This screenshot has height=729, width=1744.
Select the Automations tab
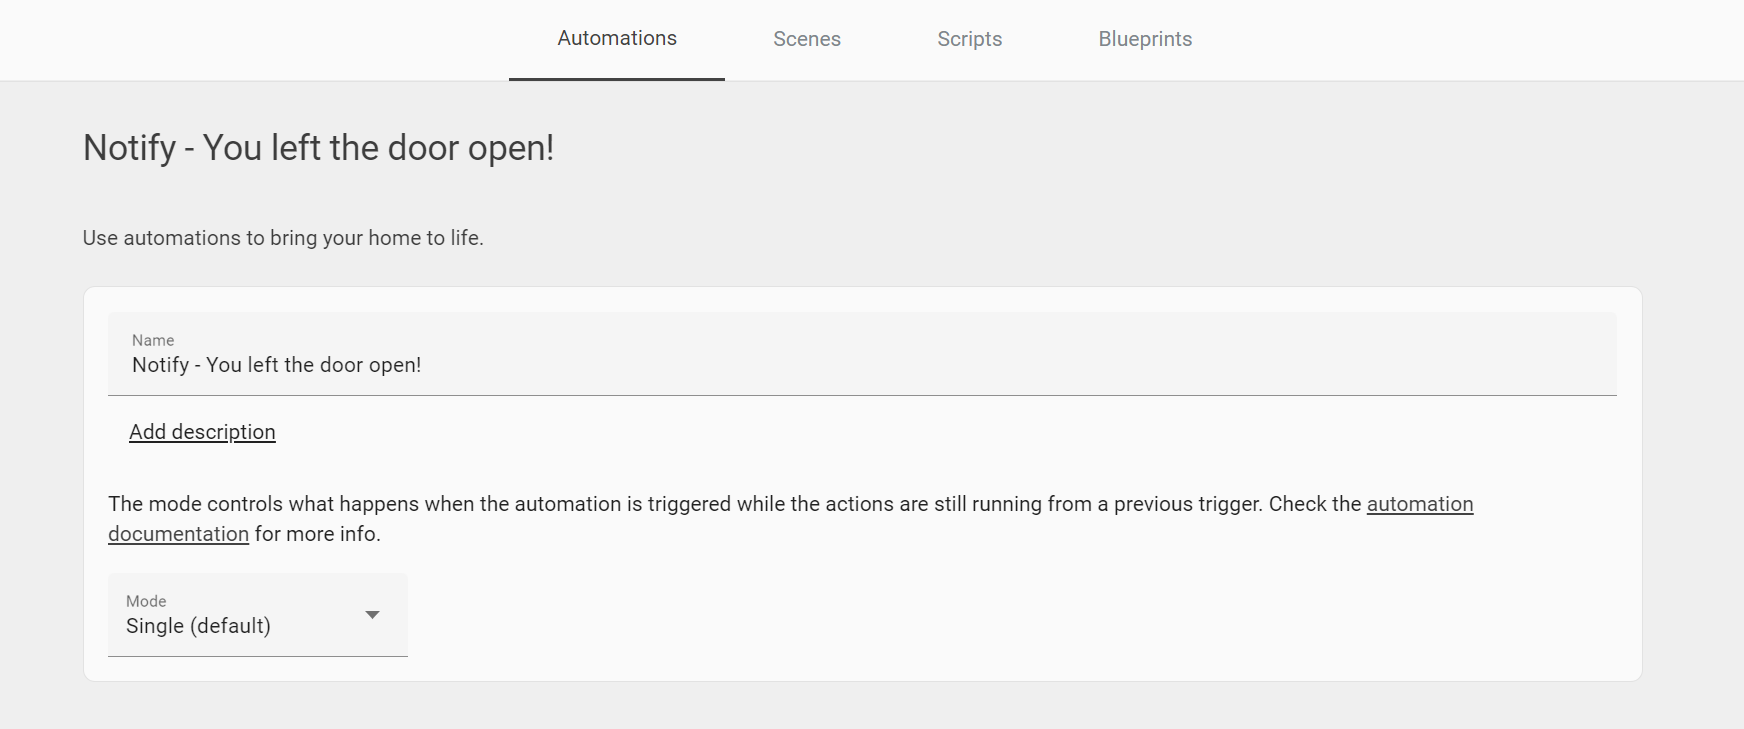(616, 38)
